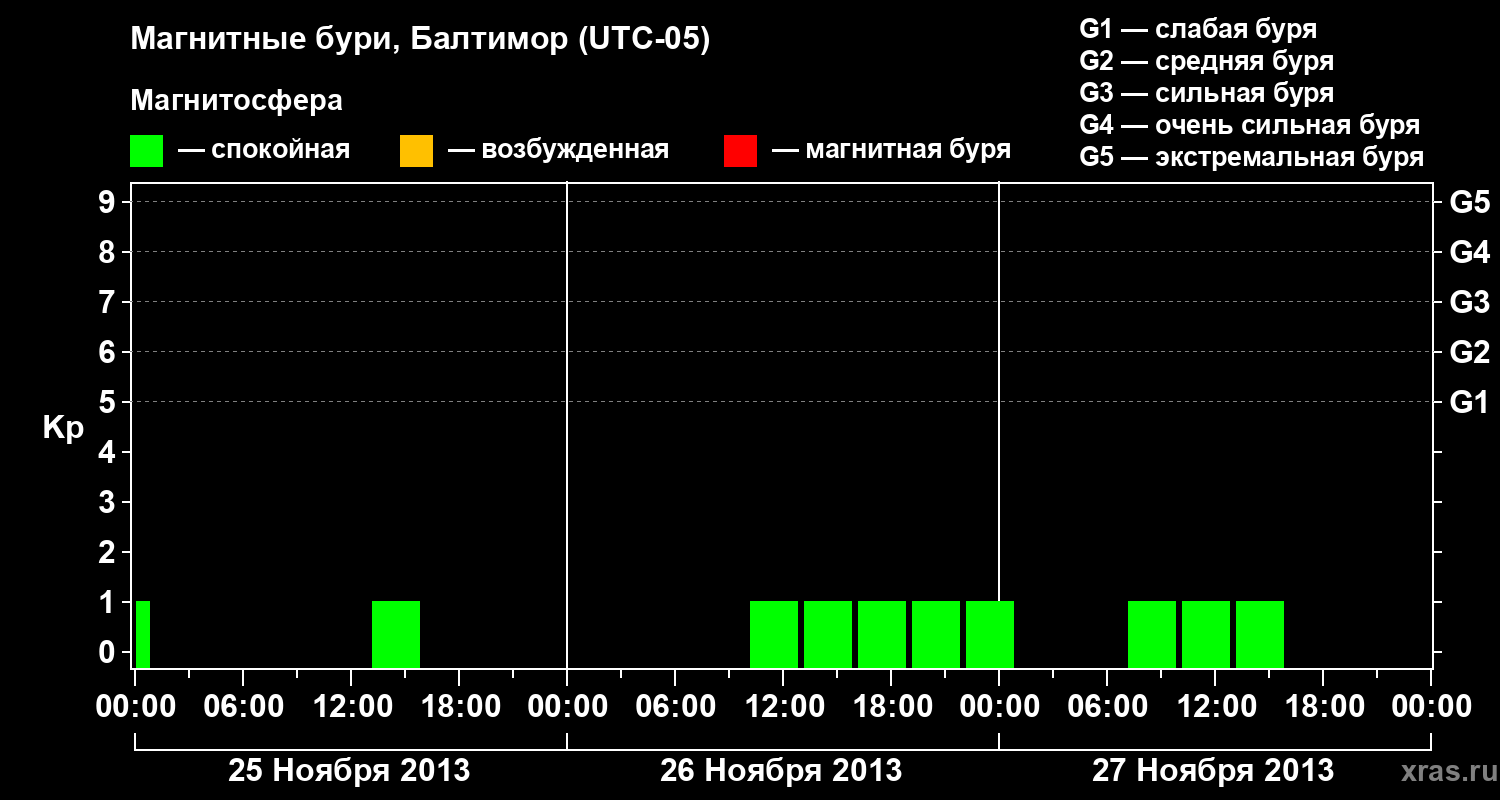Screen dimensions: 1500x800
Task: Click the last green bar on 27 November
Action: [1260, 634]
